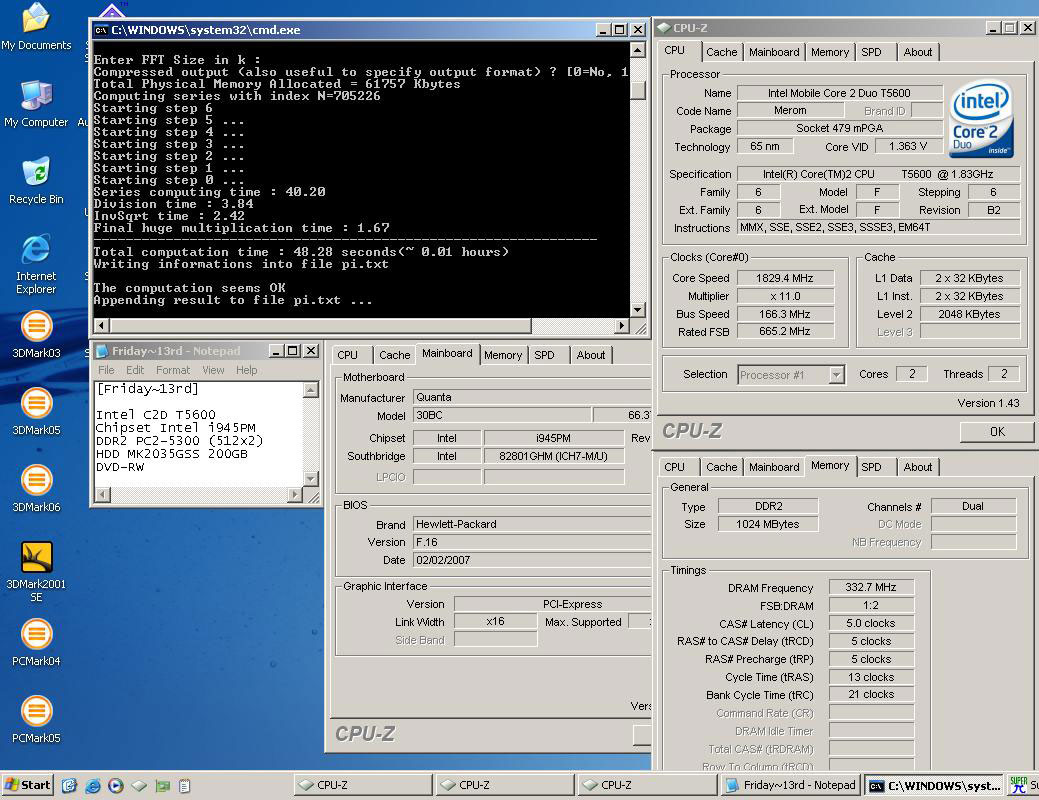Click the cmd.exe title bar system icon

coord(101,30)
